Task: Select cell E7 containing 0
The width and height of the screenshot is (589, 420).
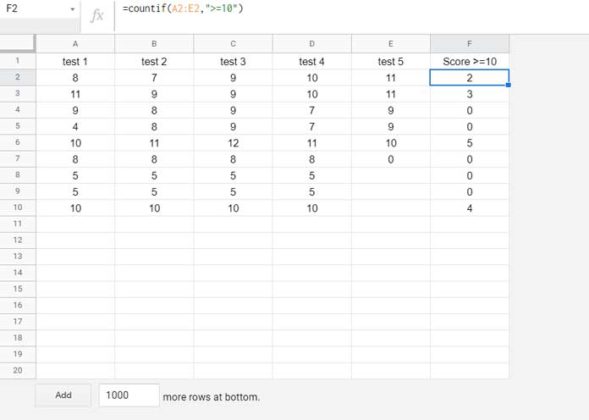Action: [x=391, y=159]
